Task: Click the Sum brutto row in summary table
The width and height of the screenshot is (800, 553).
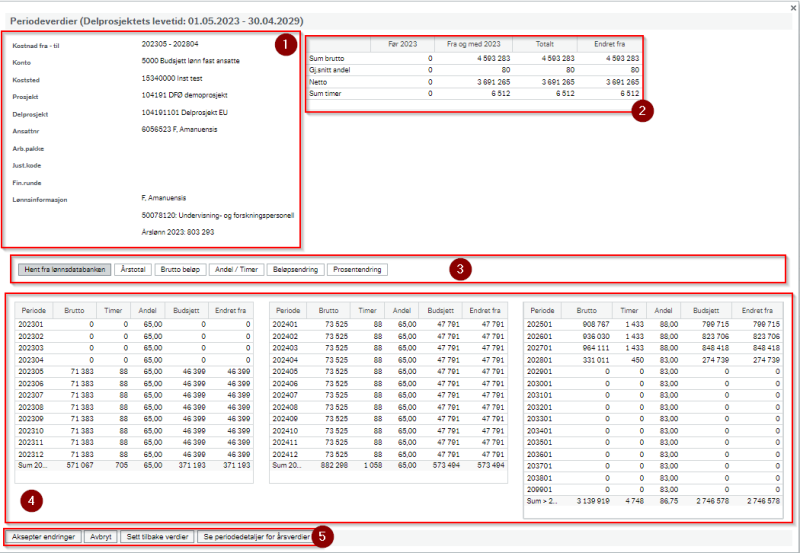Action: 474,58
